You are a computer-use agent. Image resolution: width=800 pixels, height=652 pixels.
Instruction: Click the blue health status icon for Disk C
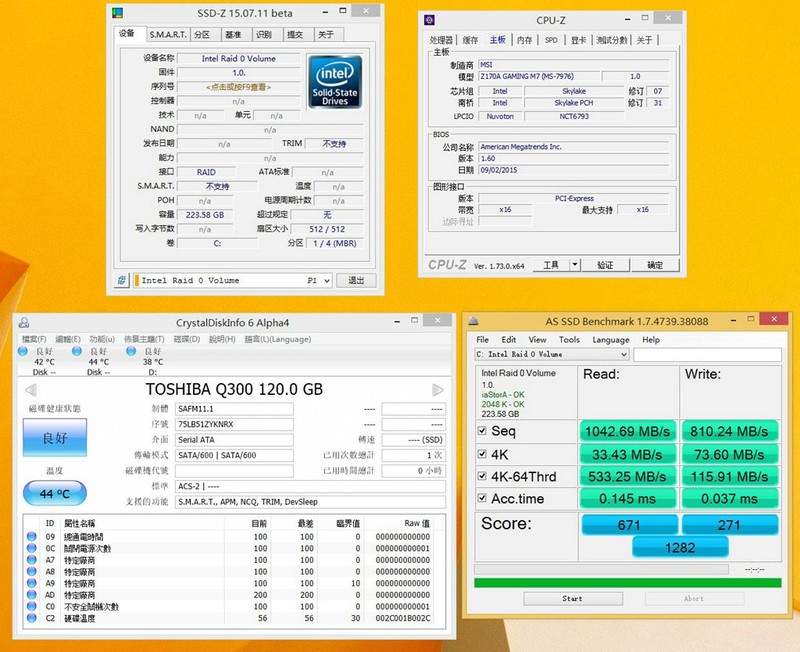click(23, 354)
